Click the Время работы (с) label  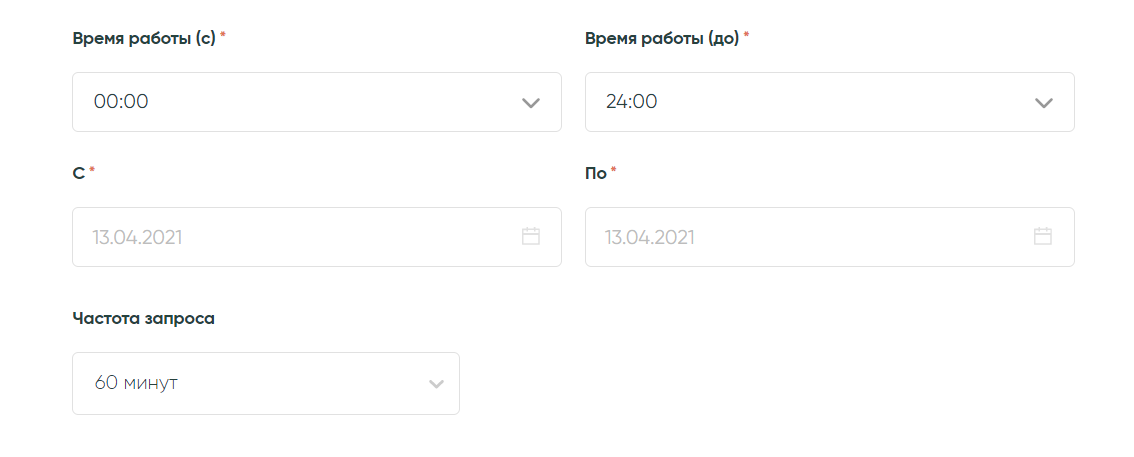(144, 38)
